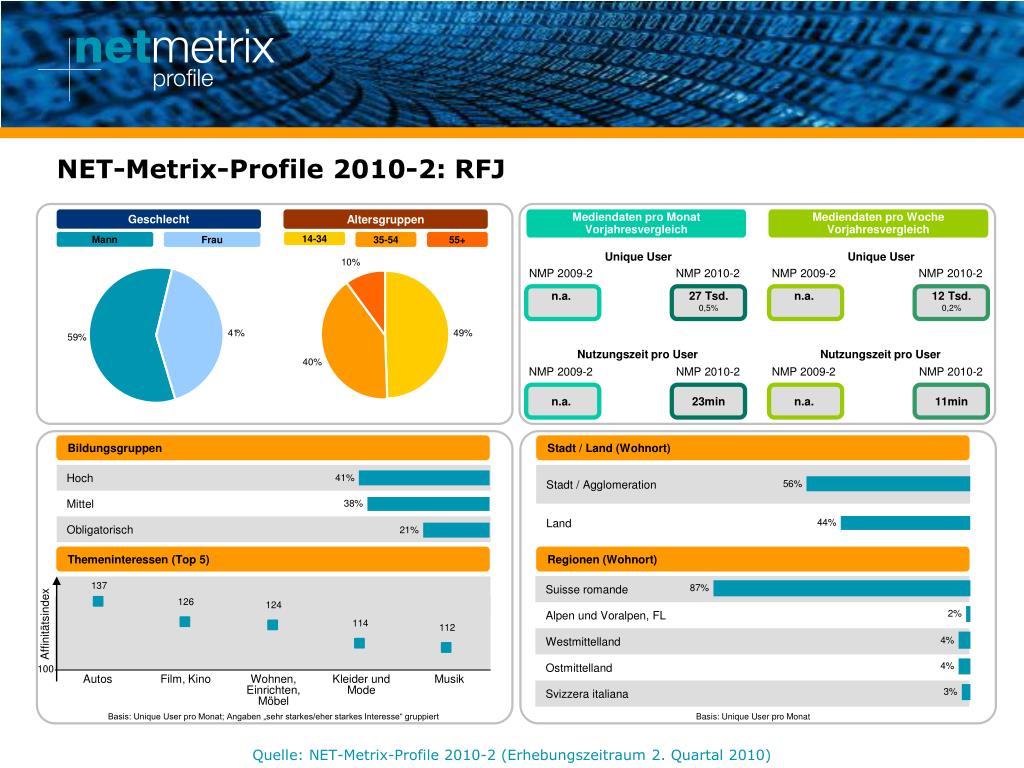The height and width of the screenshot is (768, 1024).
Task: Click the Obligatorisch 21% bar
Action: 456,530
